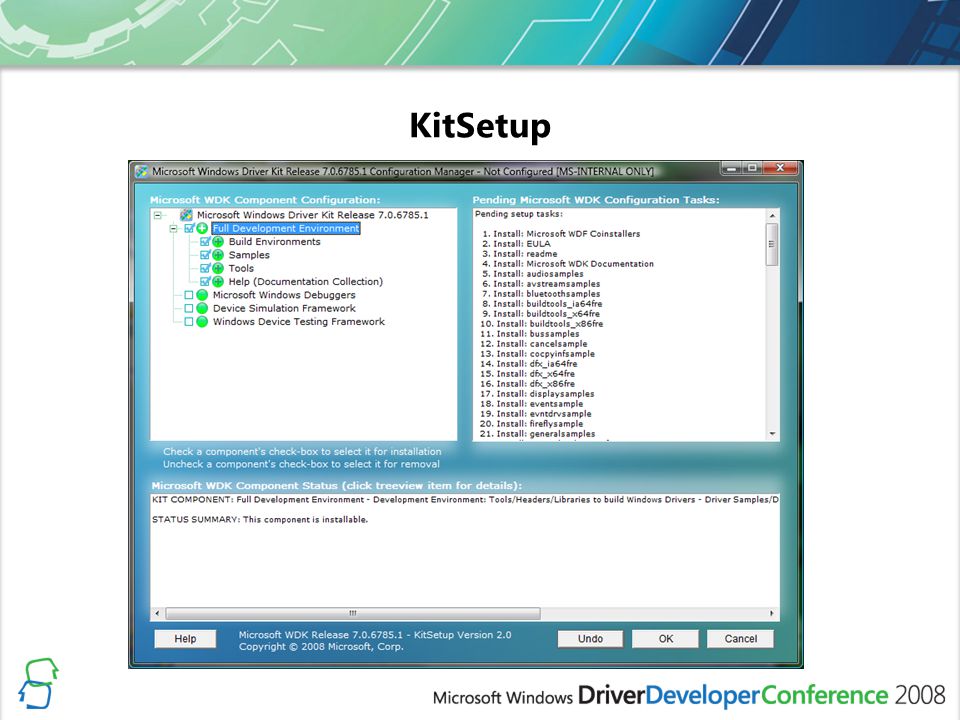
Task: Click status panel scroll right arrow
Action: (771, 613)
